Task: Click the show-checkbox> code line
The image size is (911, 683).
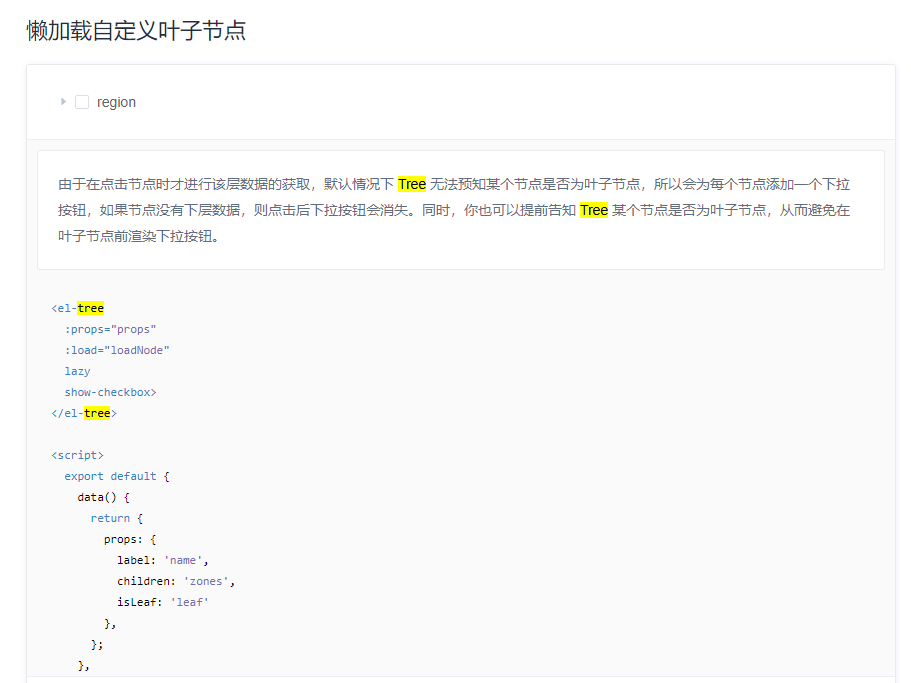Action: [x=110, y=392]
